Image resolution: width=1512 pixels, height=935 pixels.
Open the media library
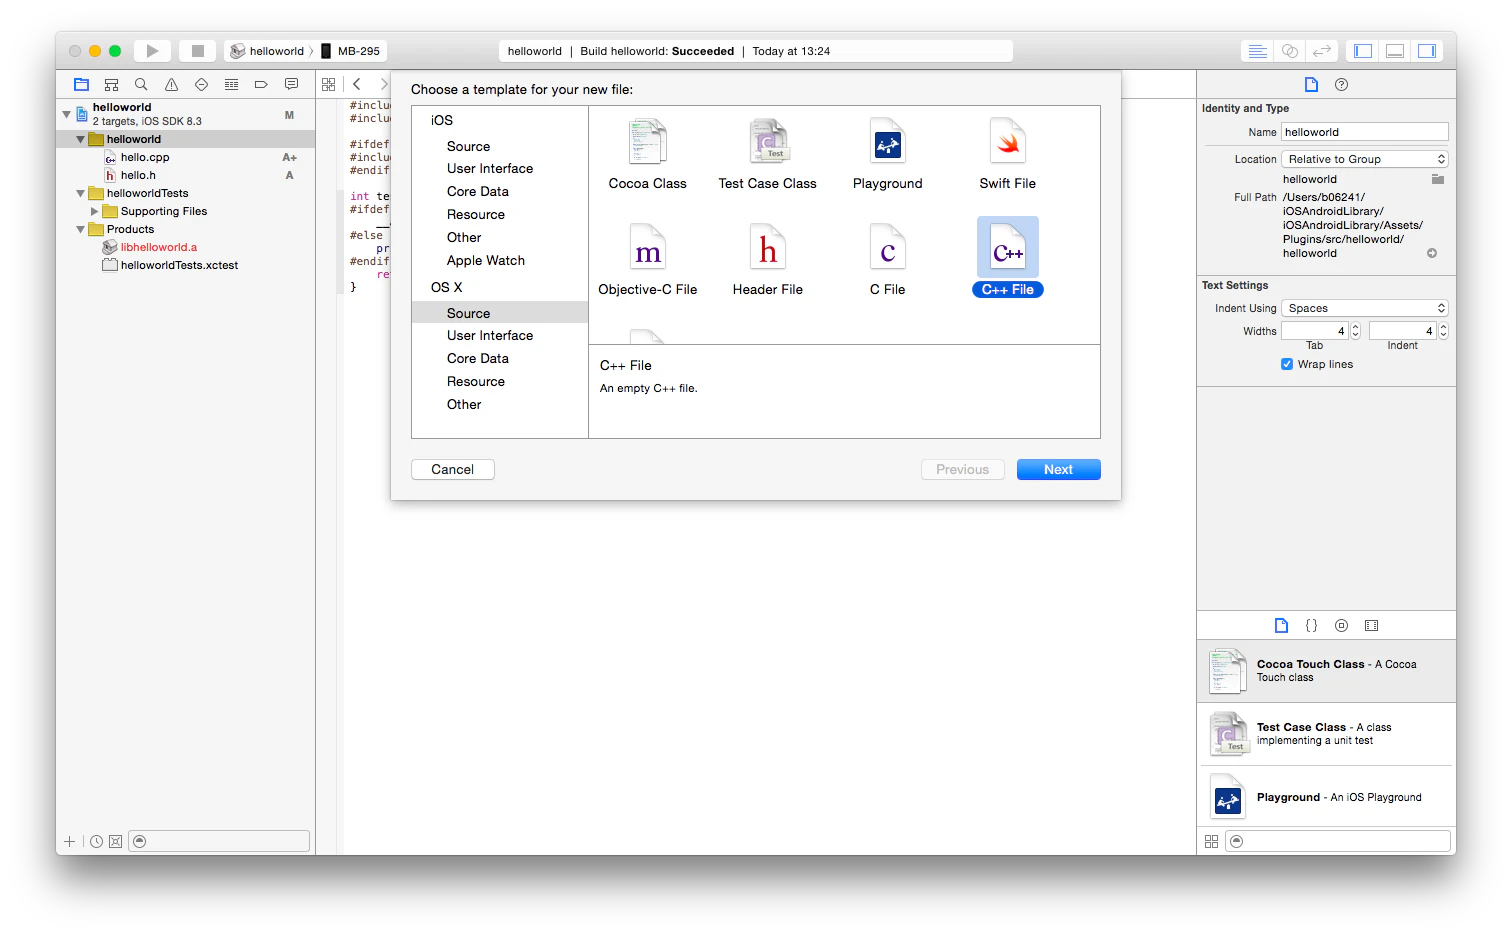1371,625
